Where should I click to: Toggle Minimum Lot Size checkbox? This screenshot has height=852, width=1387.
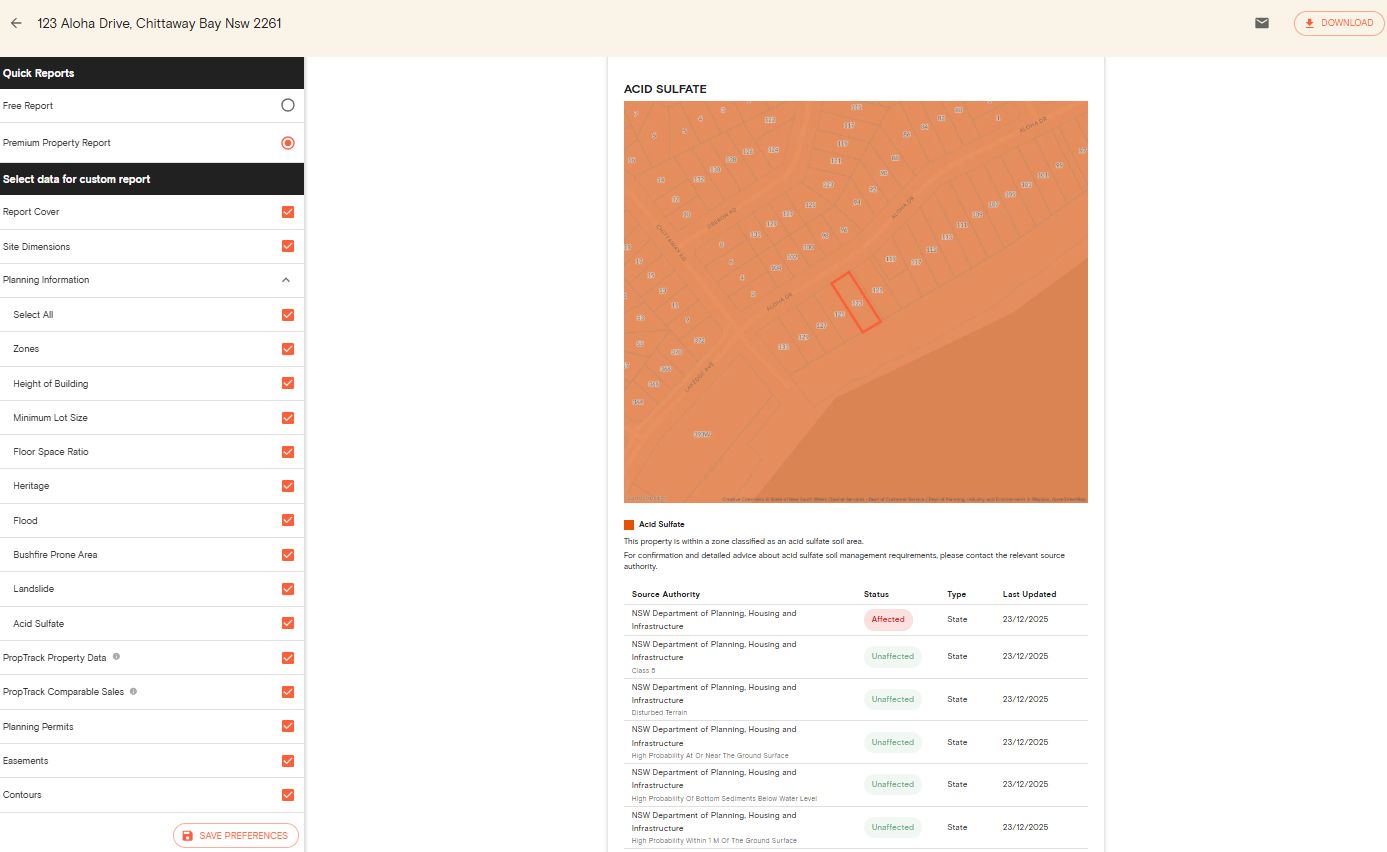(288, 418)
